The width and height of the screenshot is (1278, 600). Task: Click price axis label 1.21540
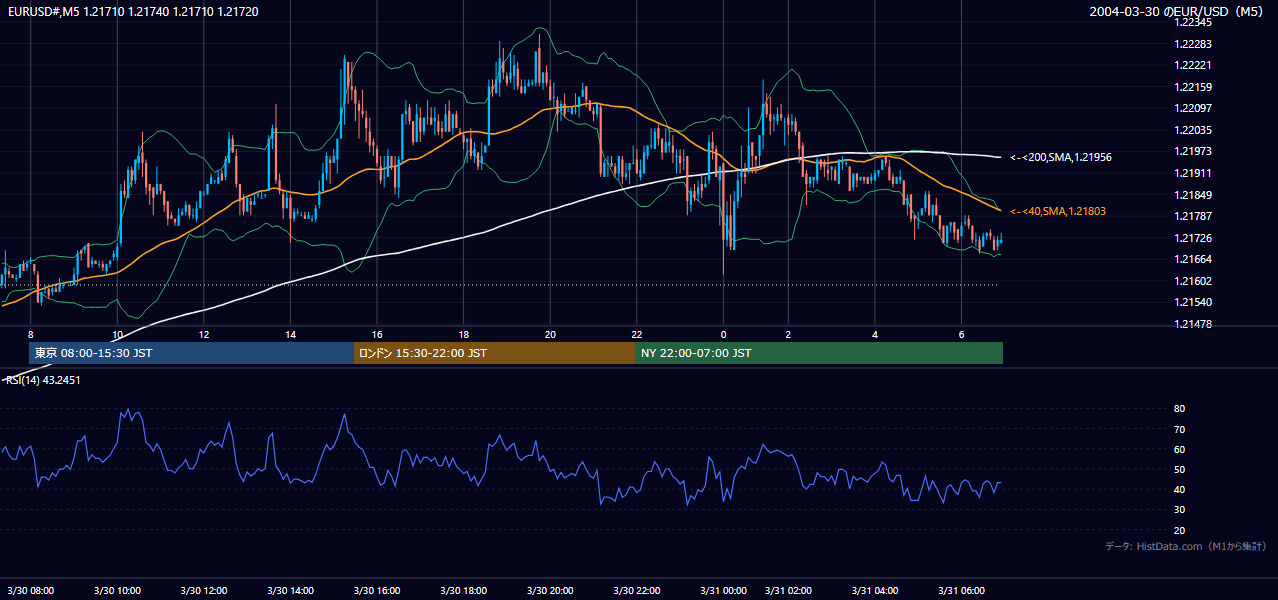[1194, 302]
